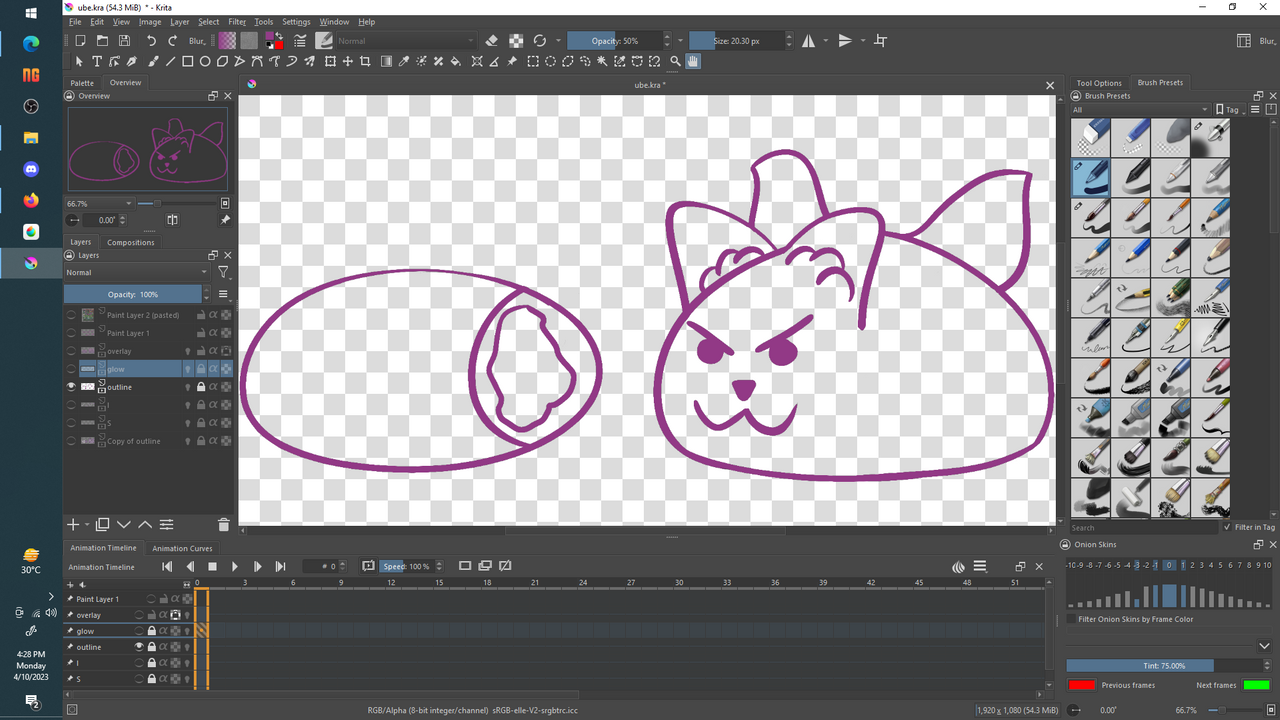Show the glow layer in Layers
Screen dimensions: 1280x720
point(71,369)
